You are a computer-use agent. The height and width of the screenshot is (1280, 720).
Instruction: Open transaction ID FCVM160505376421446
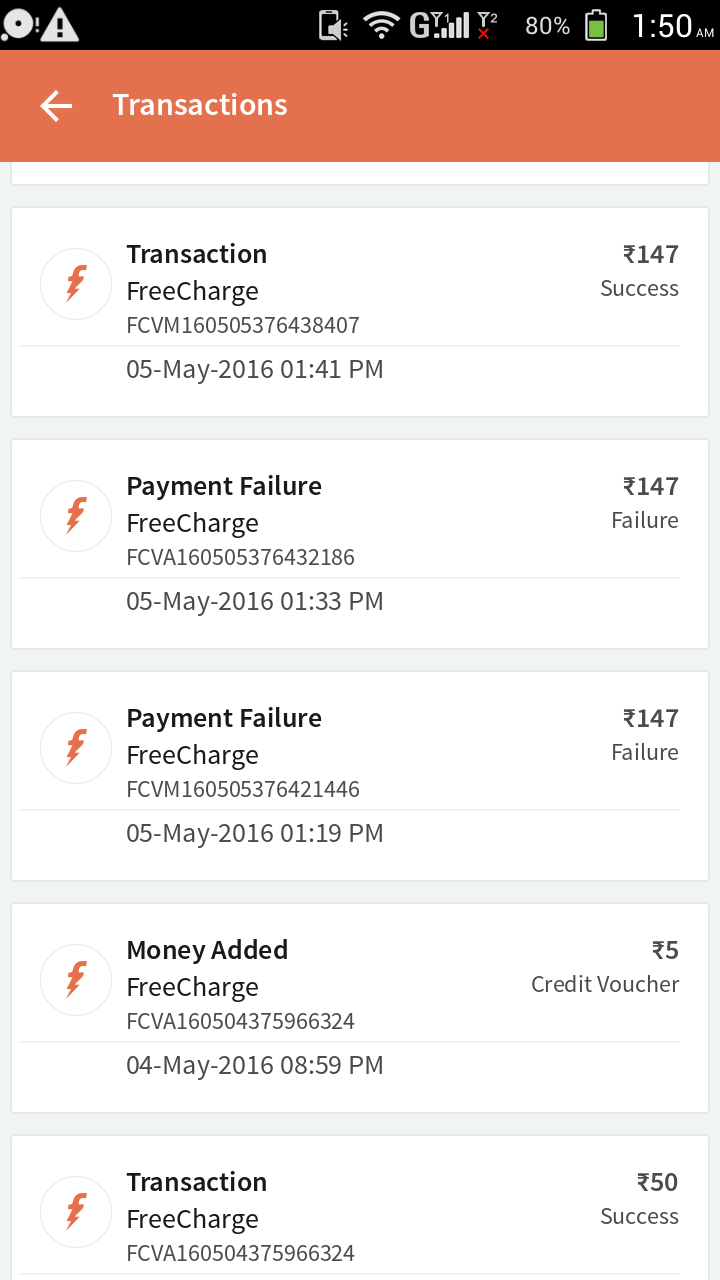(243, 789)
